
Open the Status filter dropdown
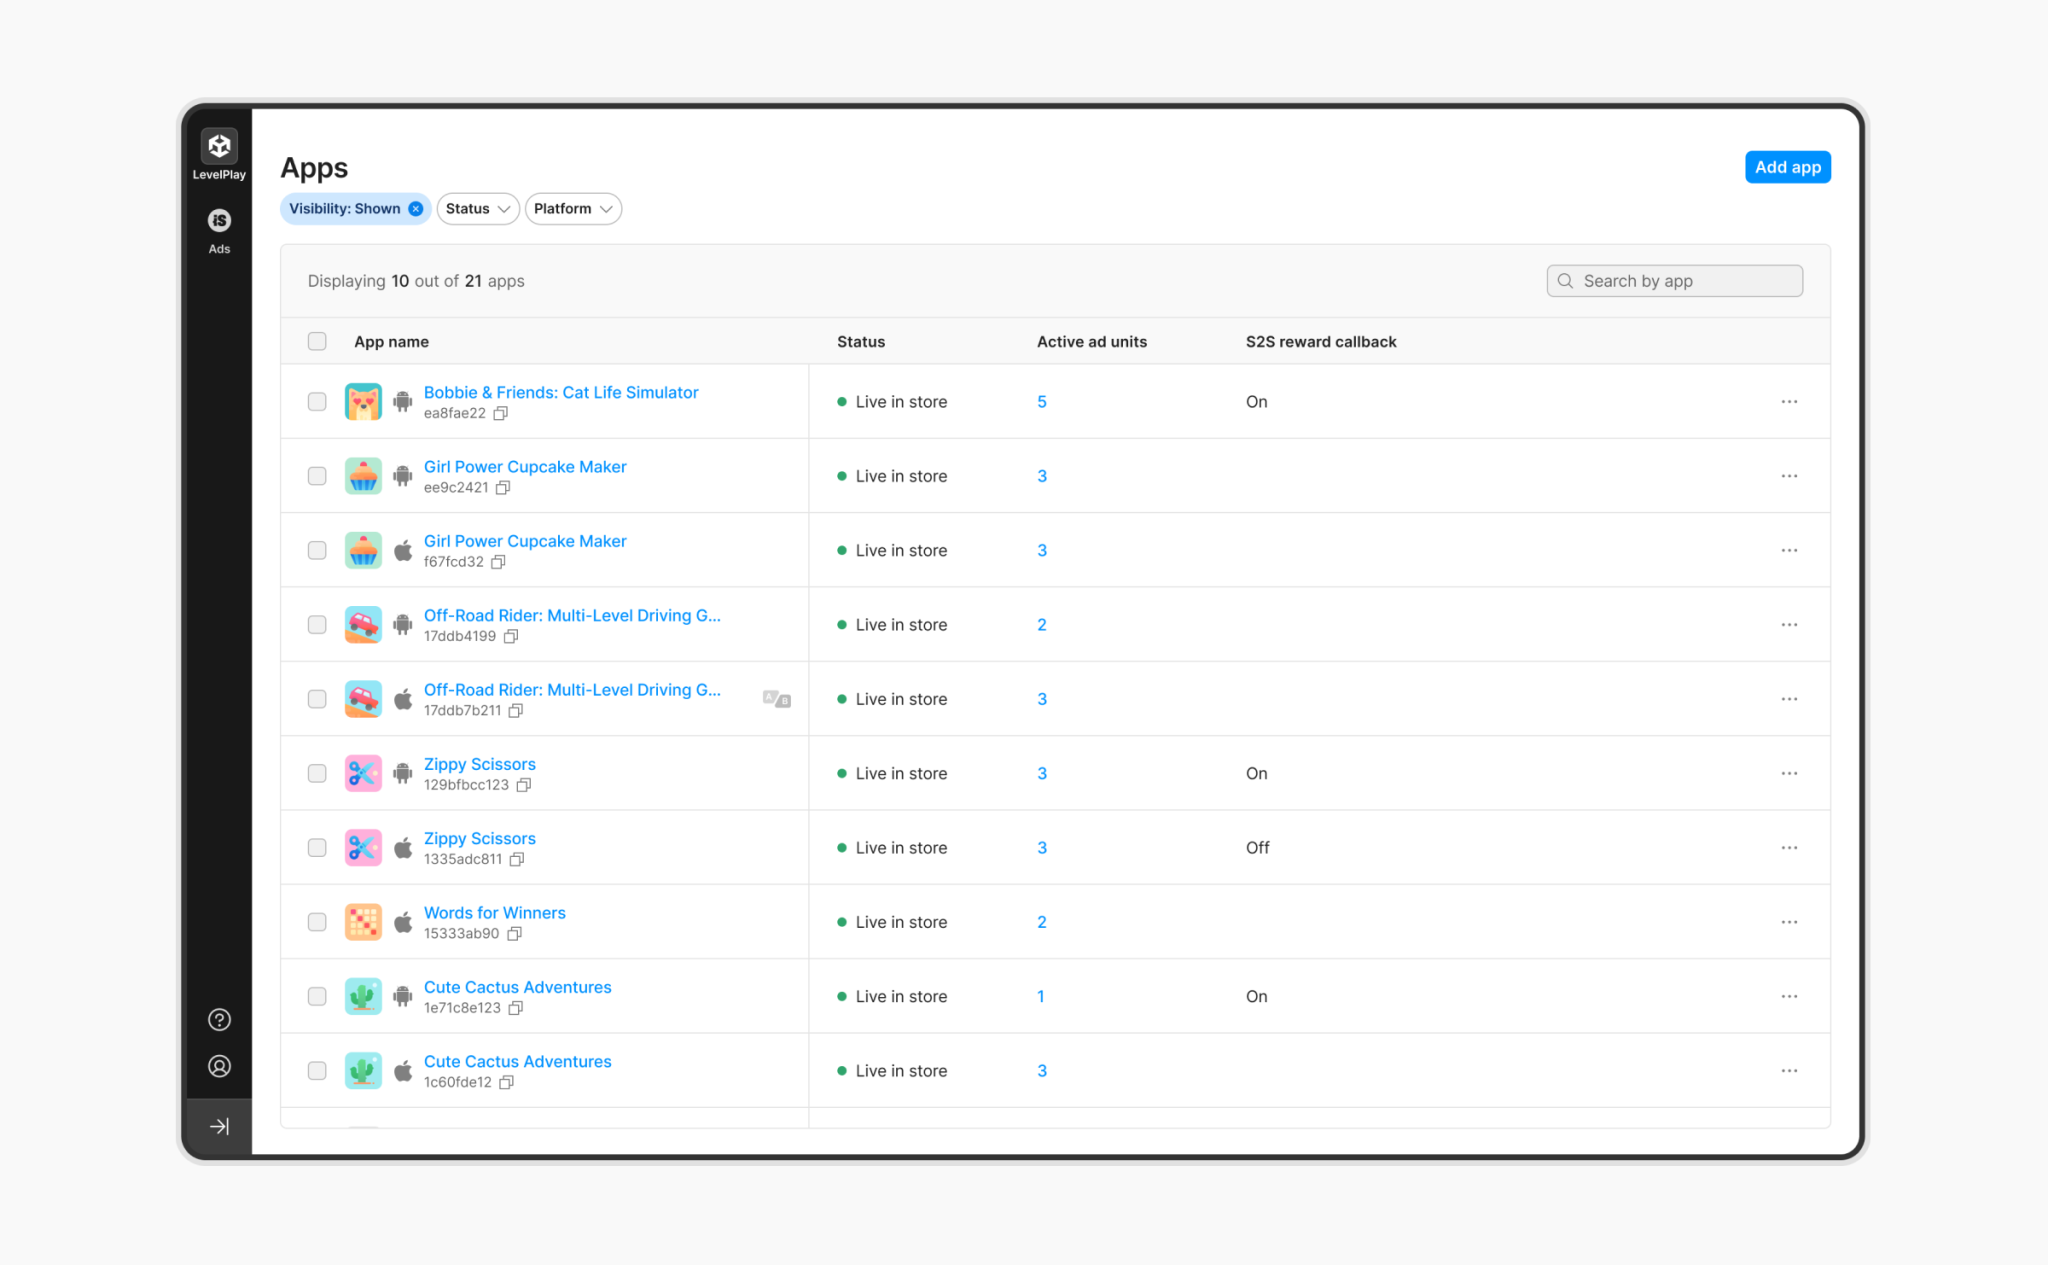[x=477, y=208]
